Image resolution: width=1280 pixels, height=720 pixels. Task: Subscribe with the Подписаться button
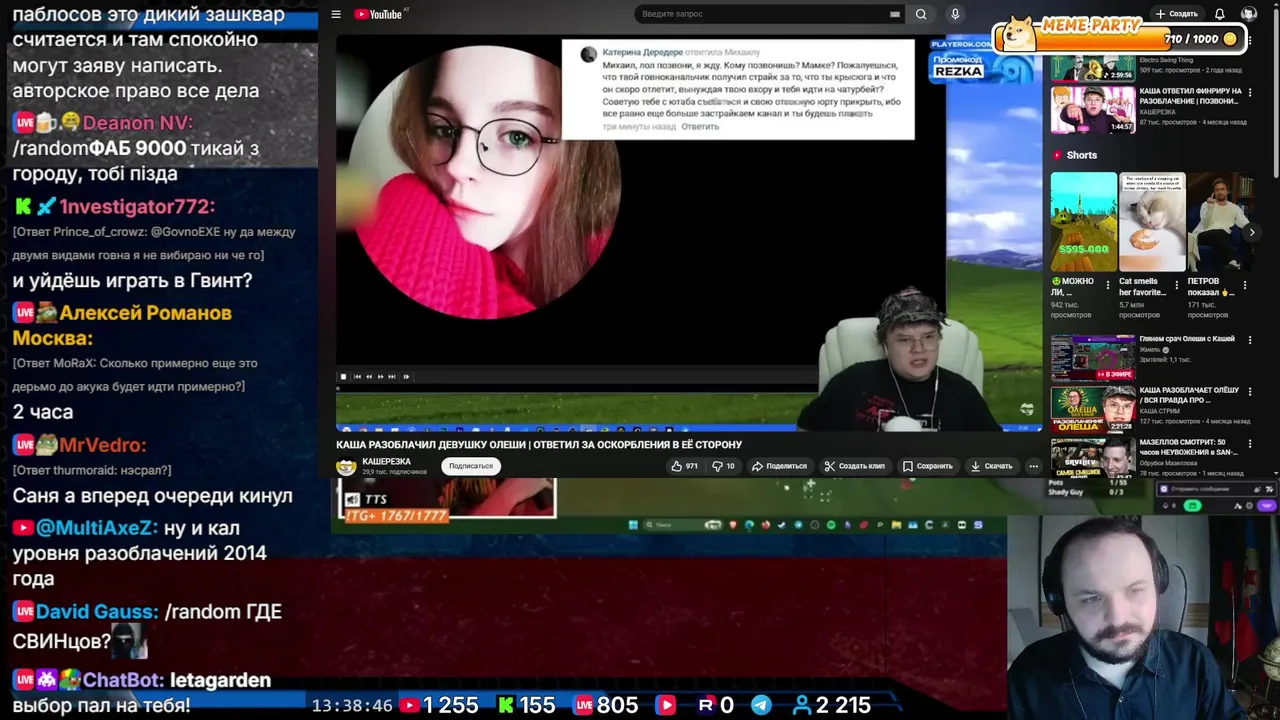[x=471, y=466]
